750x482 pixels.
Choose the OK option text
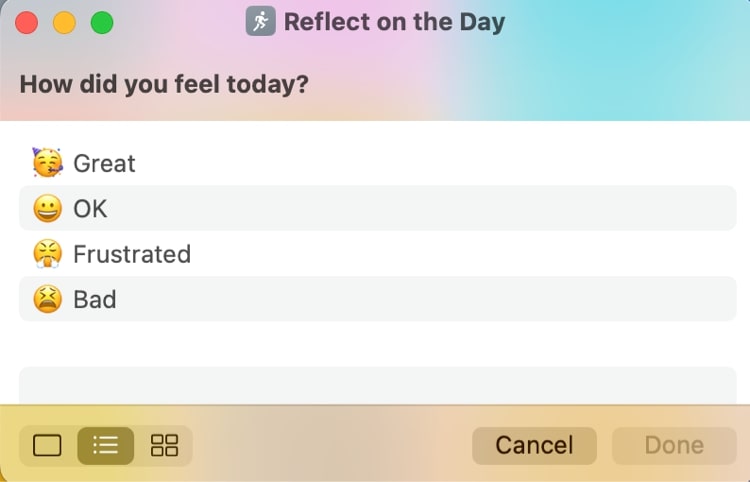pyautogui.click(x=90, y=209)
